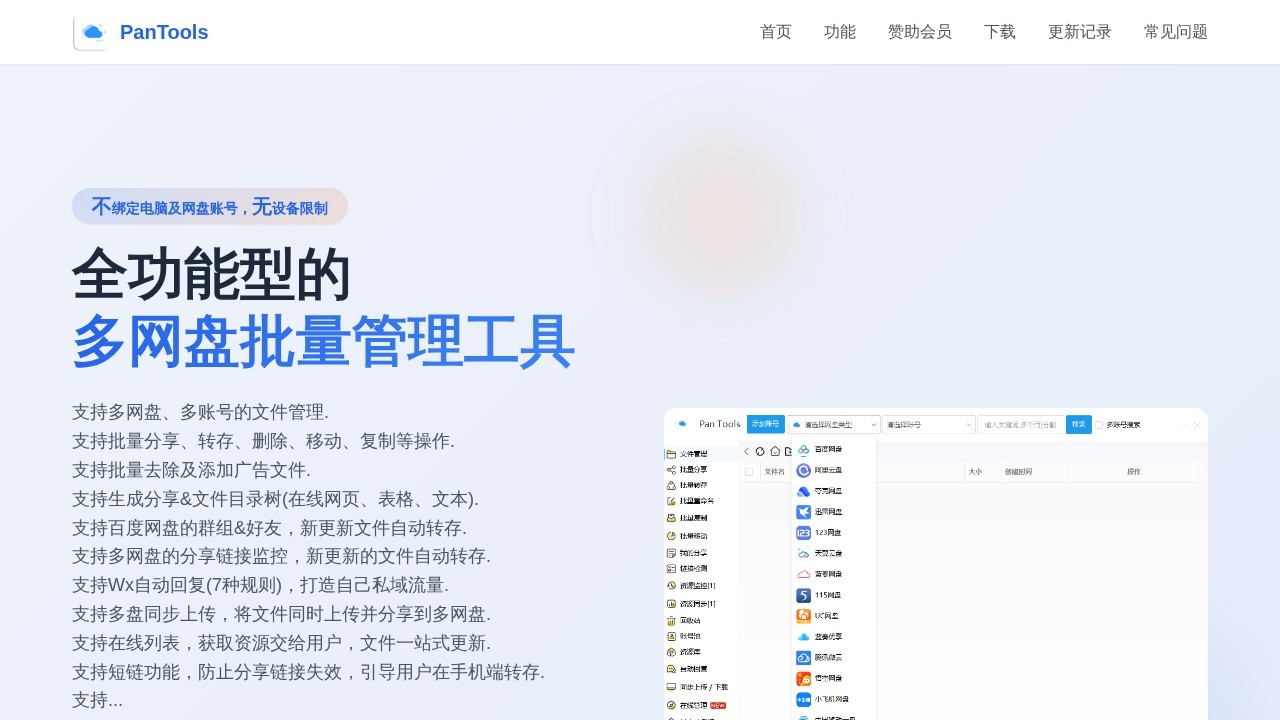Click the 批量转存 icon in the sidebar
Screen dimensions: 1280x720
coord(671,485)
